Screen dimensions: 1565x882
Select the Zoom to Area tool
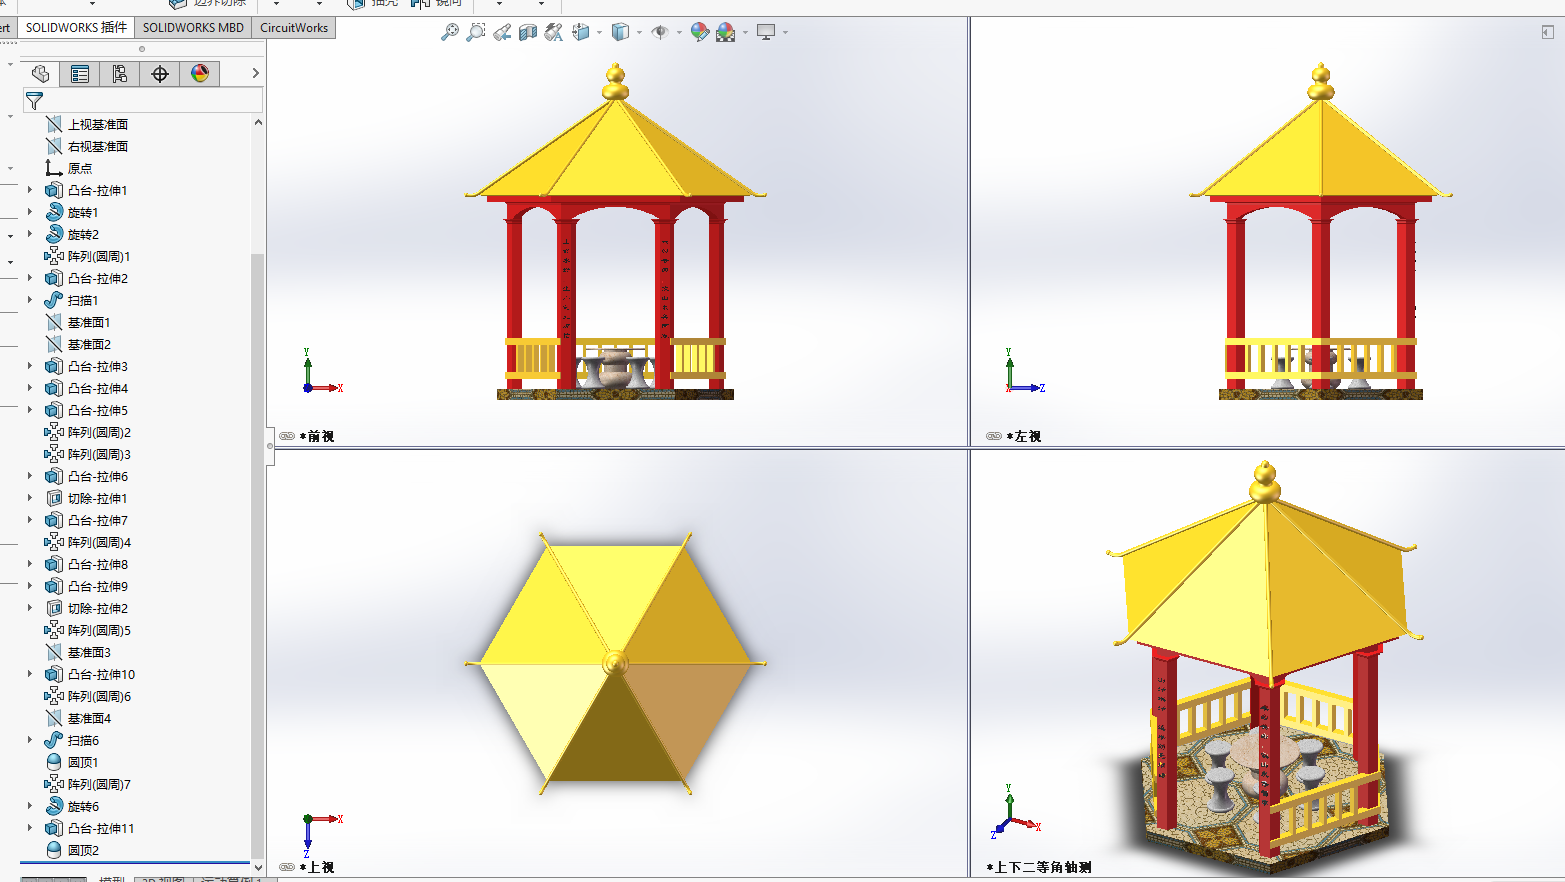pos(476,32)
